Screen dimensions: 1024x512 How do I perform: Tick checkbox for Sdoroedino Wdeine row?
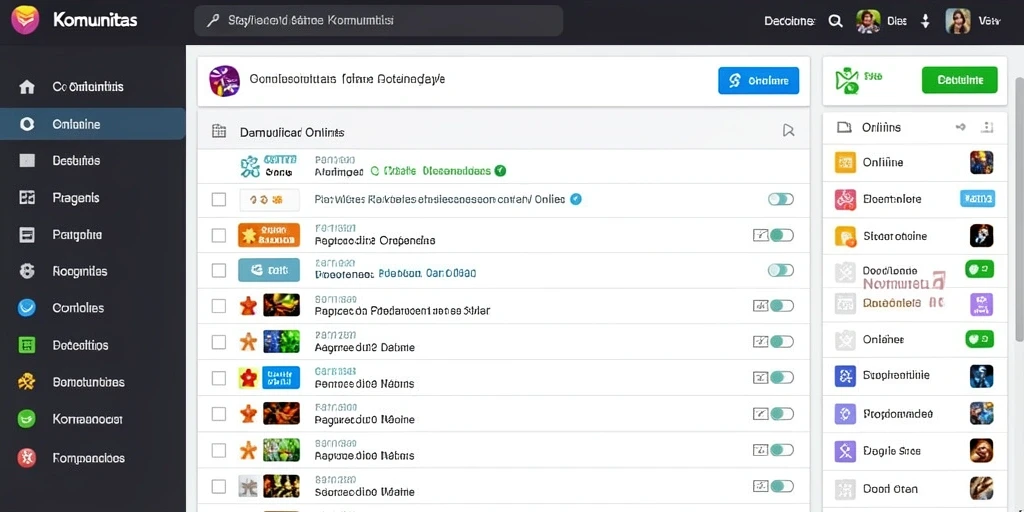point(219,486)
